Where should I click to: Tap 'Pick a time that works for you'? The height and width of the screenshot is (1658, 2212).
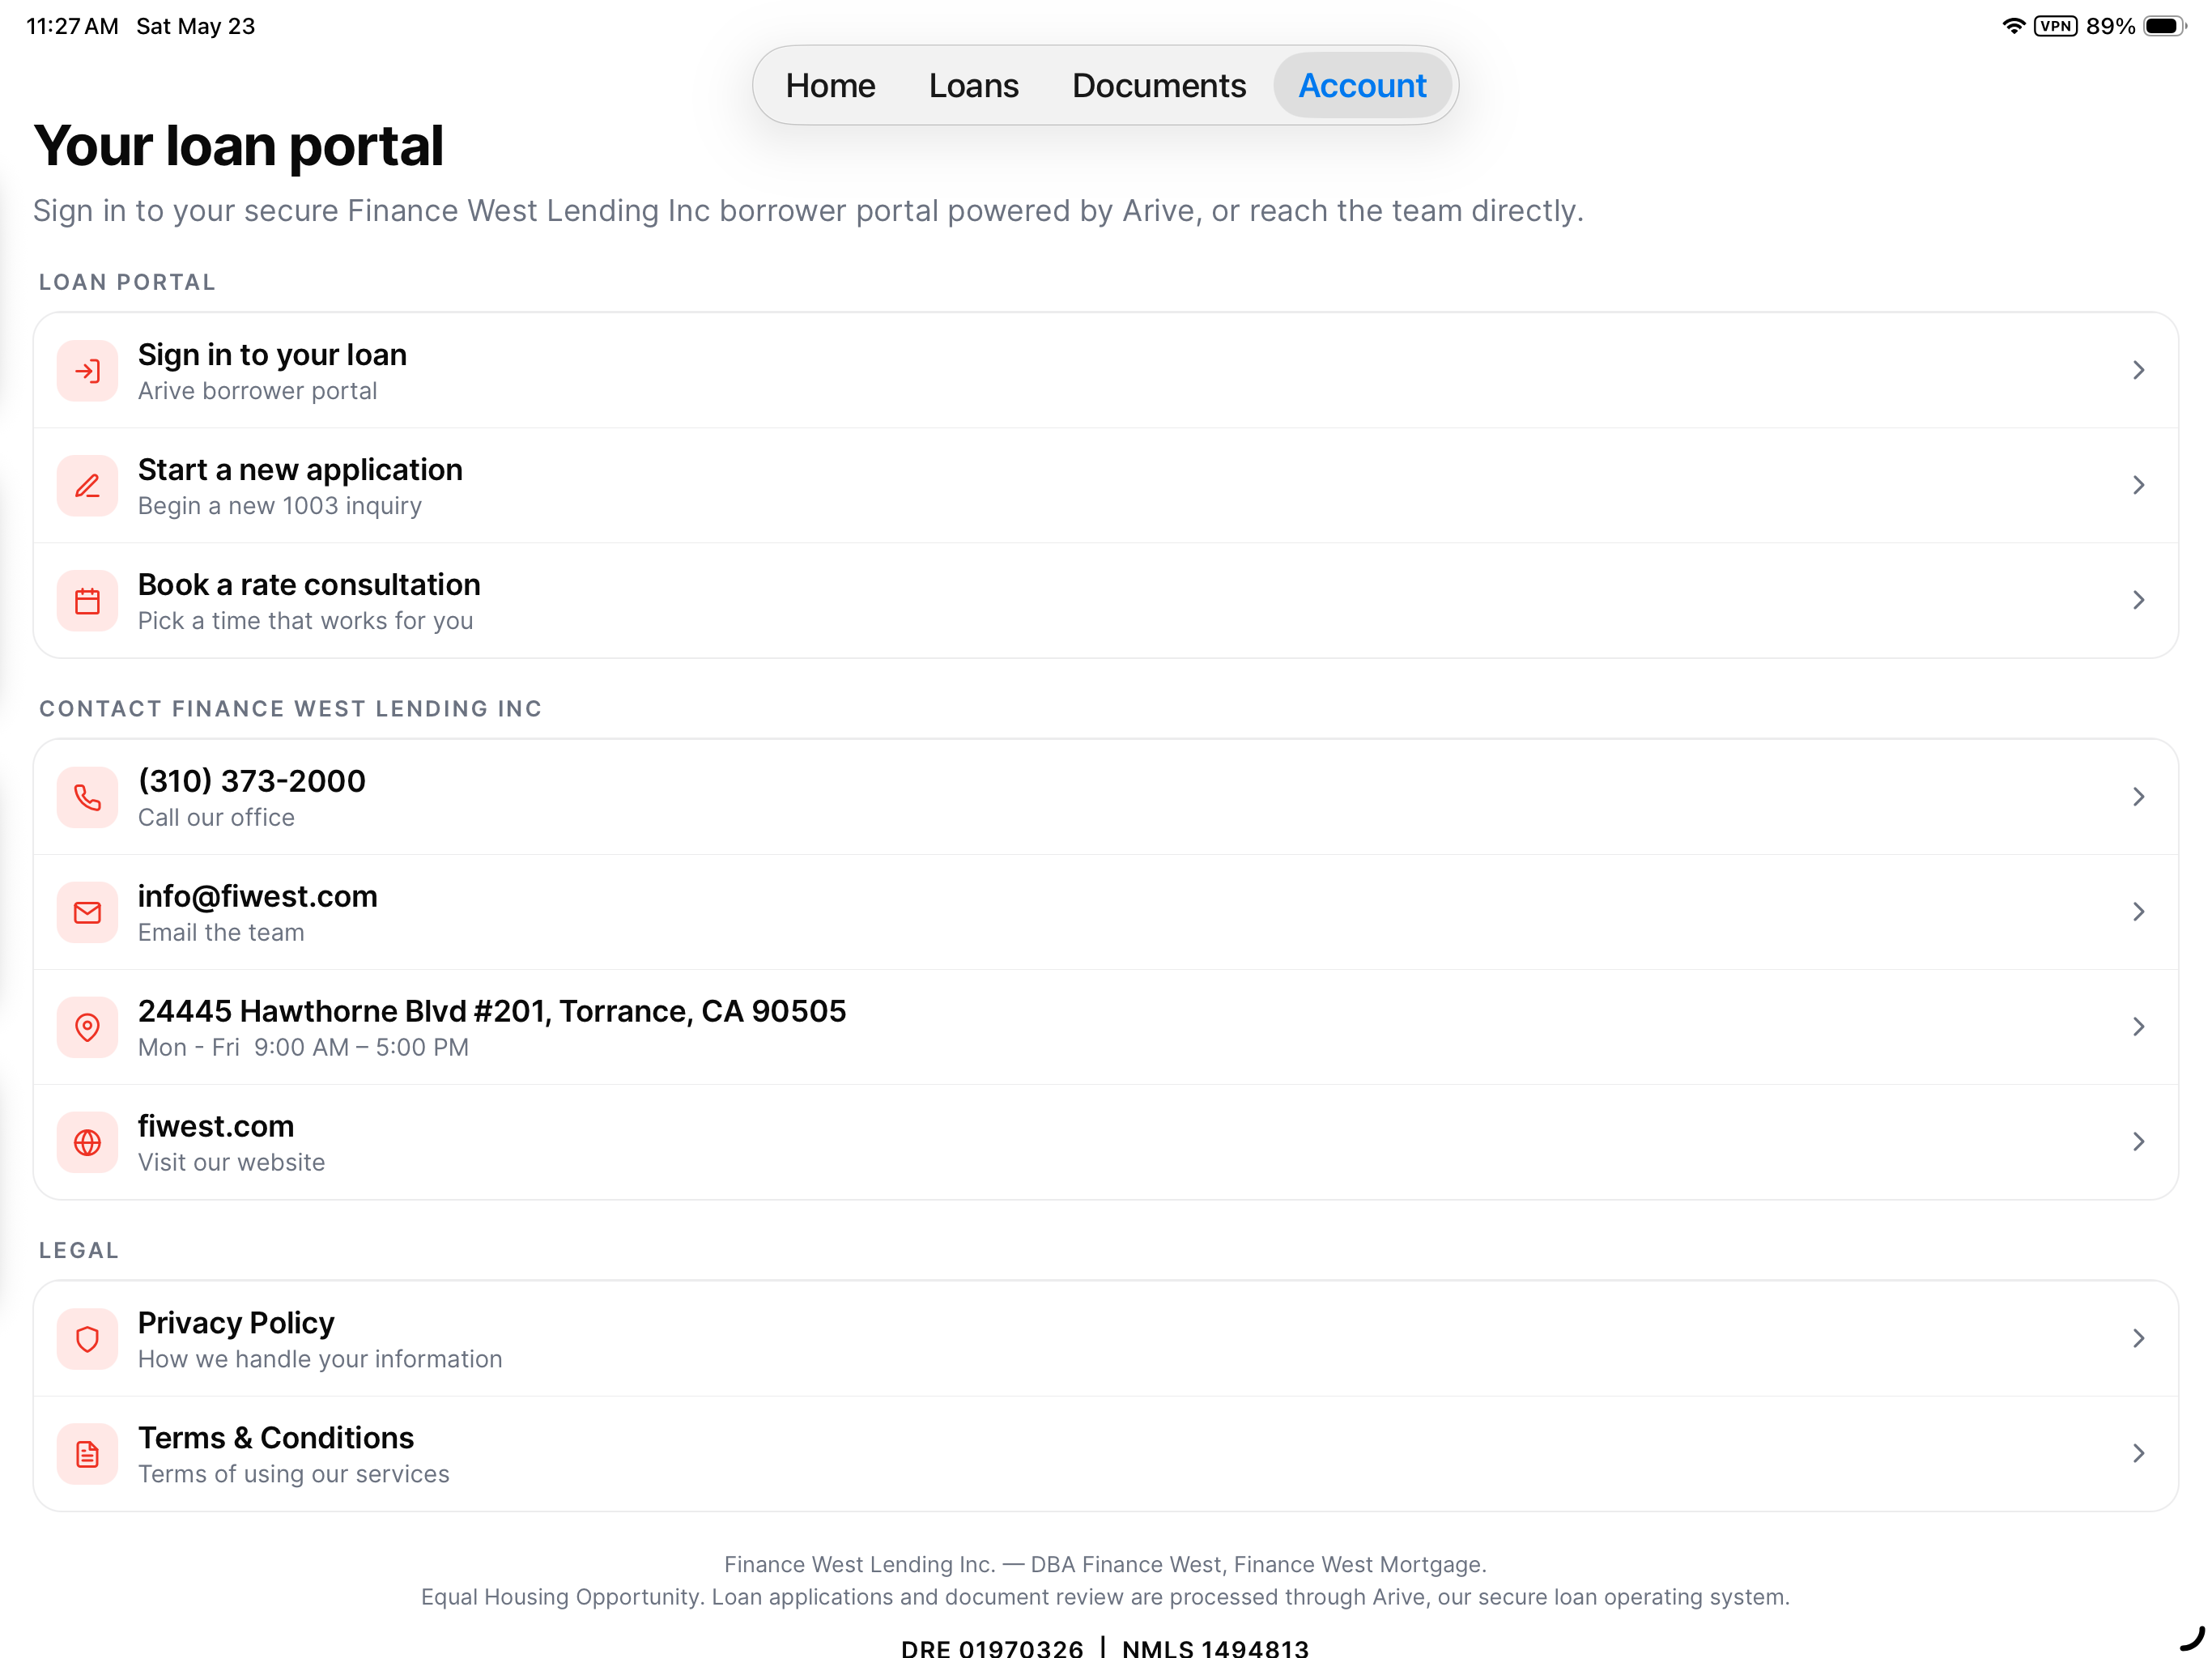point(305,621)
